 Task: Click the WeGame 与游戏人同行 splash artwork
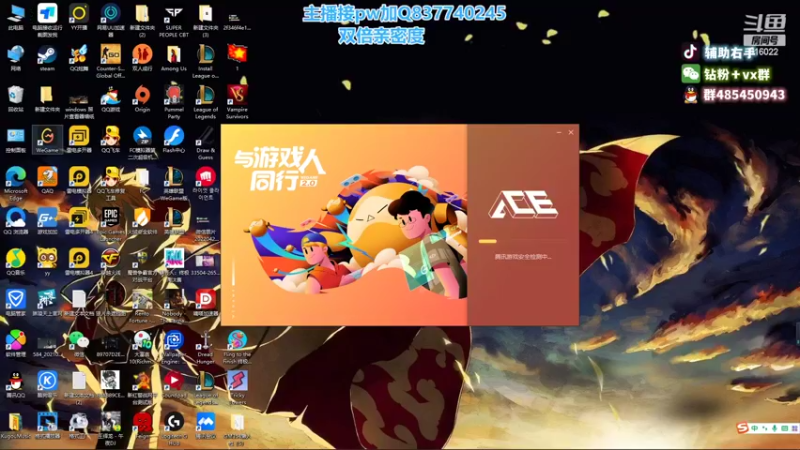tap(344, 224)
